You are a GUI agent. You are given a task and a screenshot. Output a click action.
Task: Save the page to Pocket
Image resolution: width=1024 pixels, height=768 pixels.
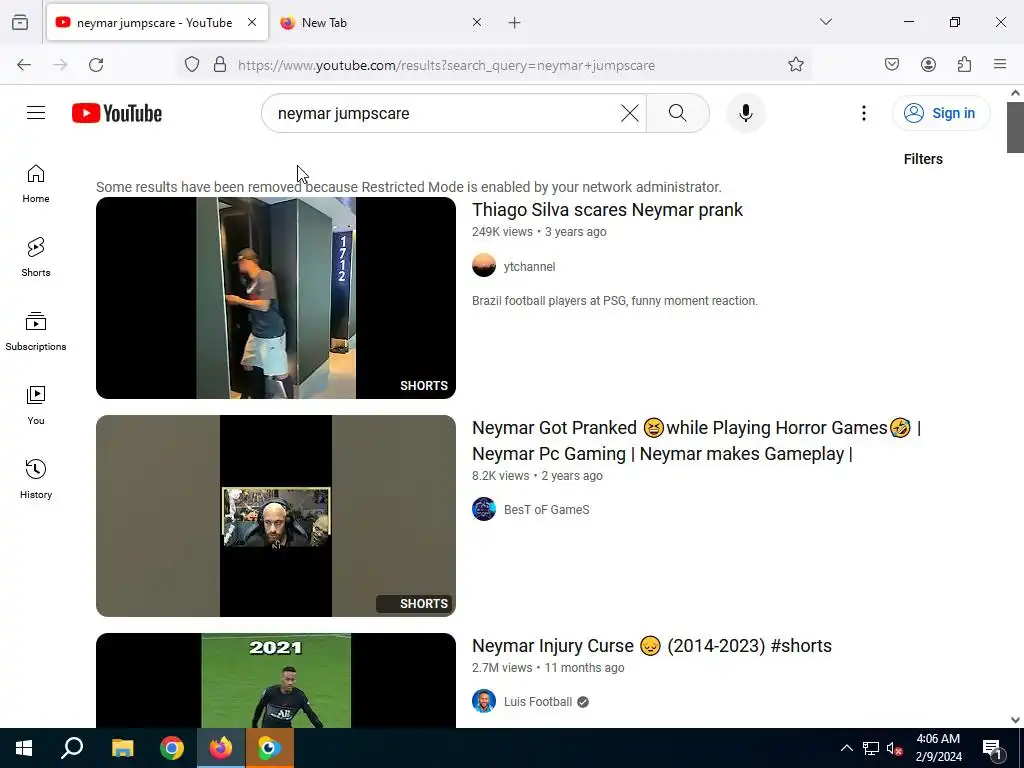pyautogui.click(x=892, y=65)
